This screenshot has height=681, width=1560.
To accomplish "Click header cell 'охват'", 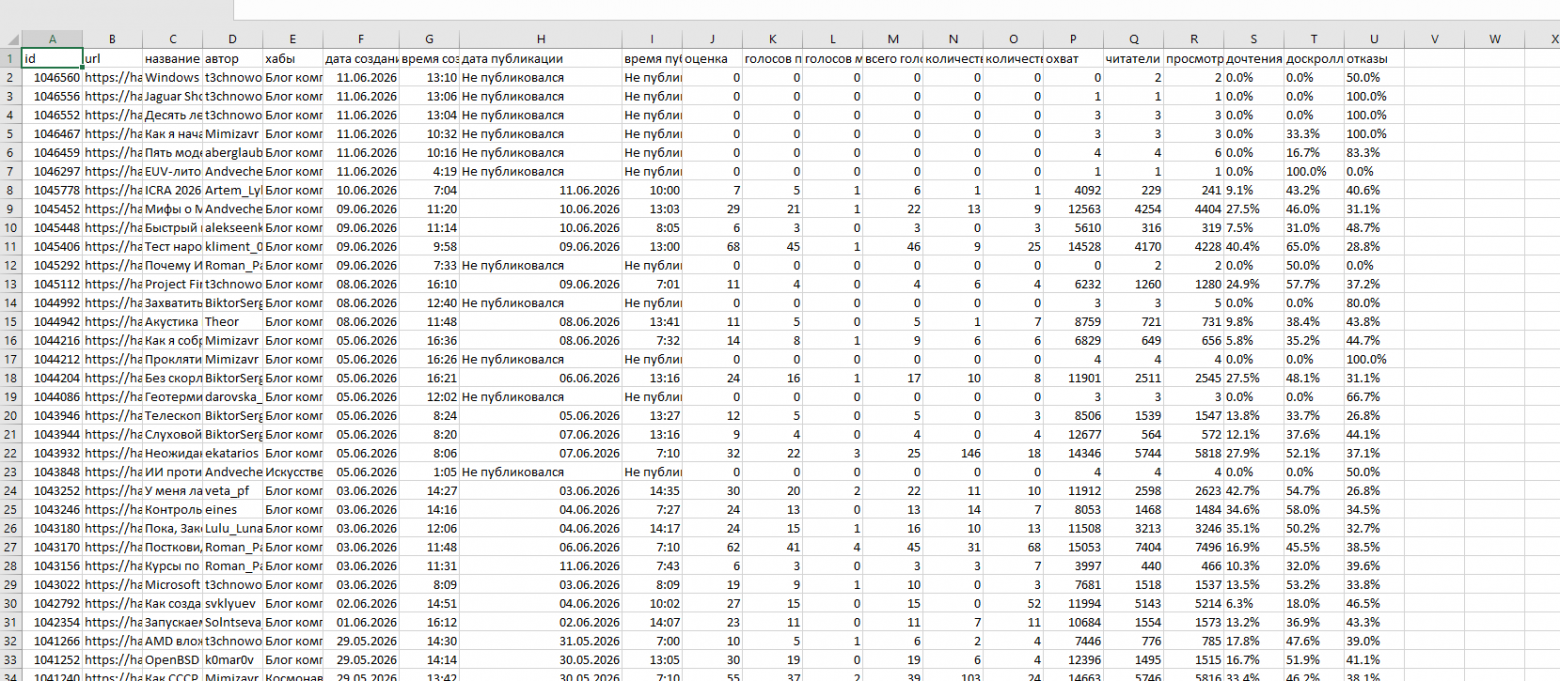I will tap(1073, 58).
